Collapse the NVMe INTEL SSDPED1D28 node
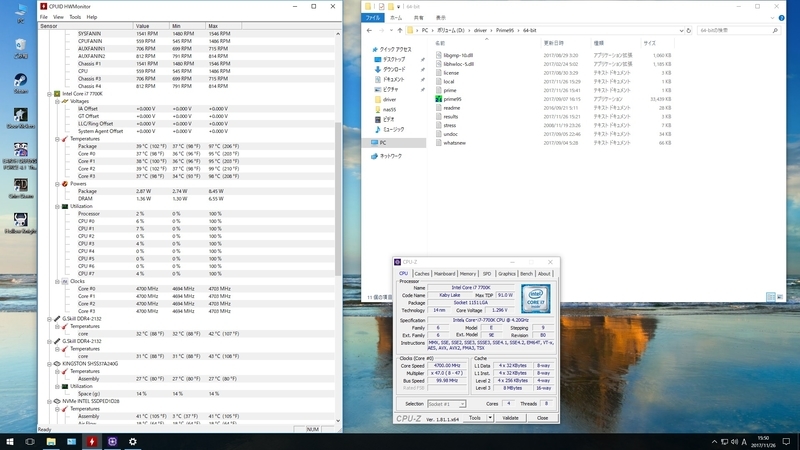The width and height of the screenshot is (800, 450). click(49, 401)
